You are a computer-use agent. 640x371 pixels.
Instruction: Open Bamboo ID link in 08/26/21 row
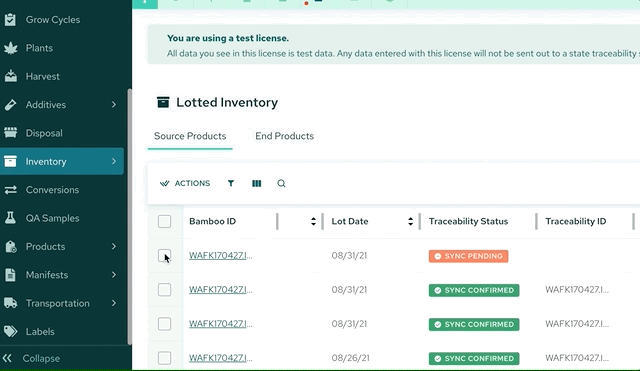pyautogui.click(x=220, y=358)
